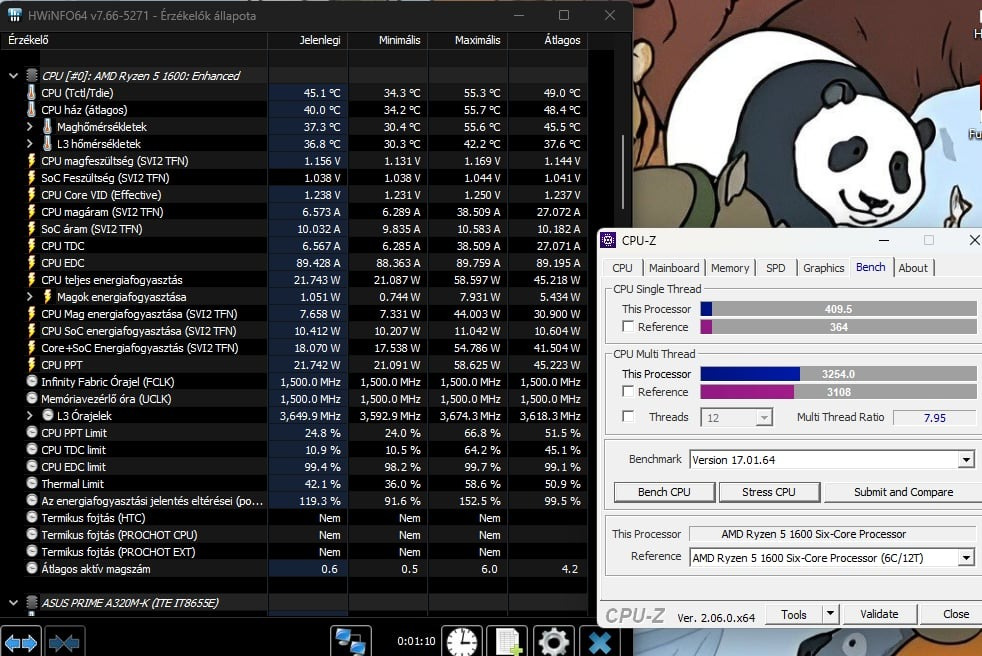982x656 pixels.
Task: Click the Tools button in CPU-Z
Action: (793, 614)
